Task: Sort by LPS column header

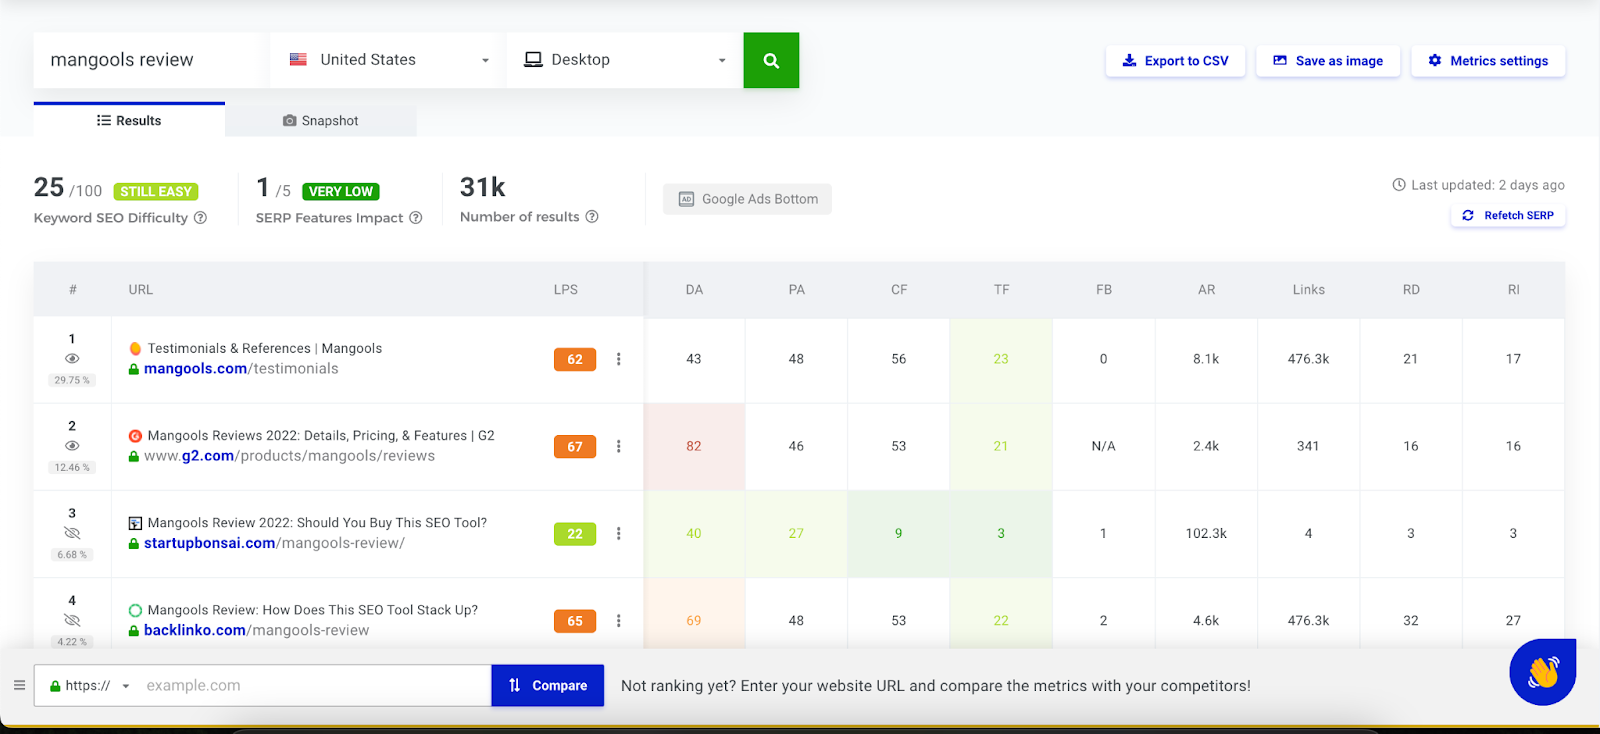Action: coord(566,290)
